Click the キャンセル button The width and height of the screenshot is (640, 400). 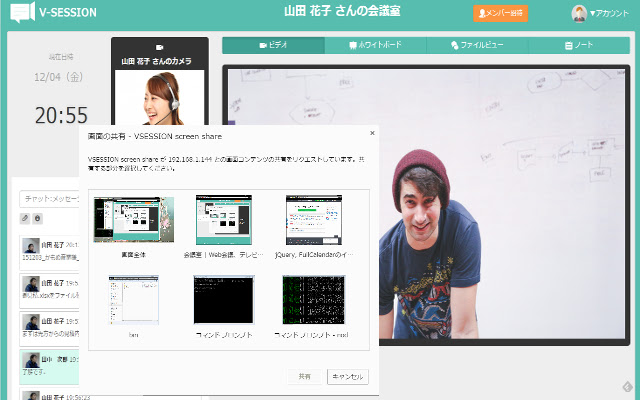click(348, 376)
